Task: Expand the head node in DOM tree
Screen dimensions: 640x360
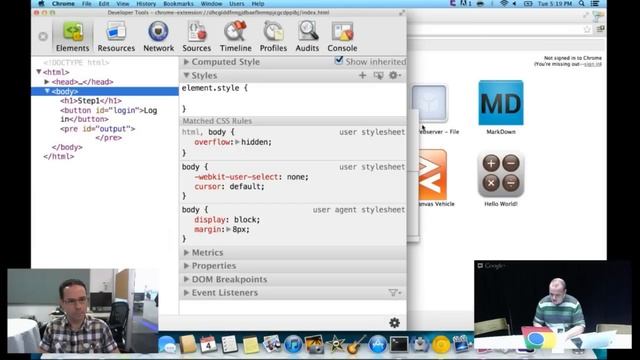Action: tap(47, 82)
